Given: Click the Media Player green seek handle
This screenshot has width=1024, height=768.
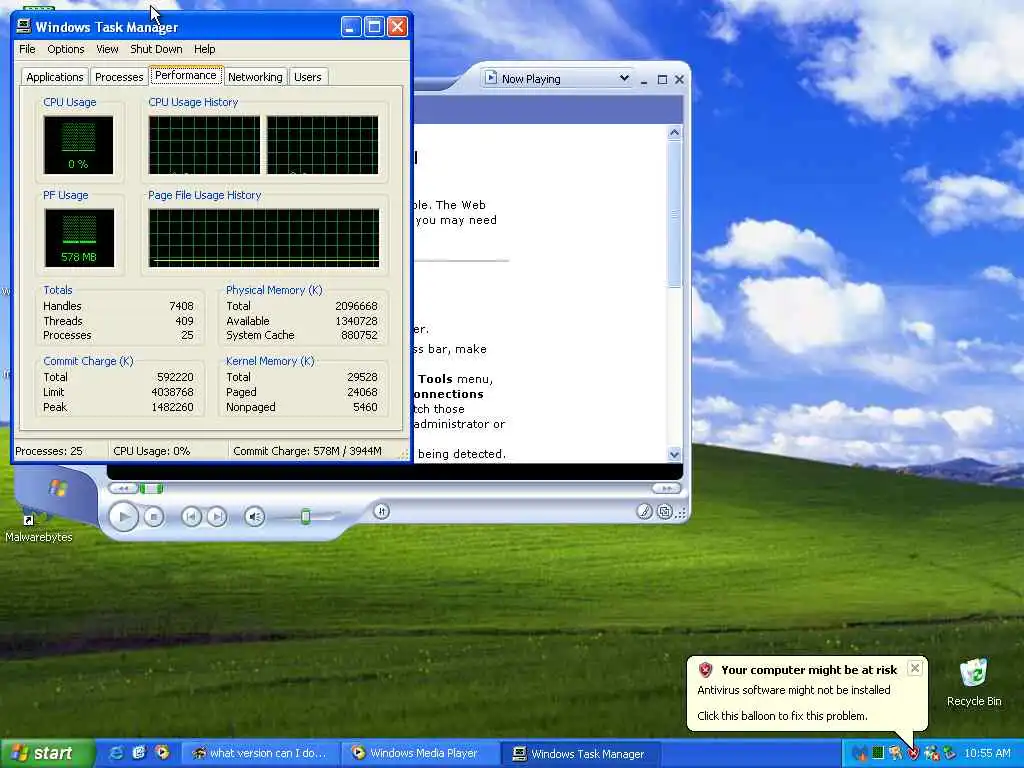Looking at the screenshot, I should 152,488.
